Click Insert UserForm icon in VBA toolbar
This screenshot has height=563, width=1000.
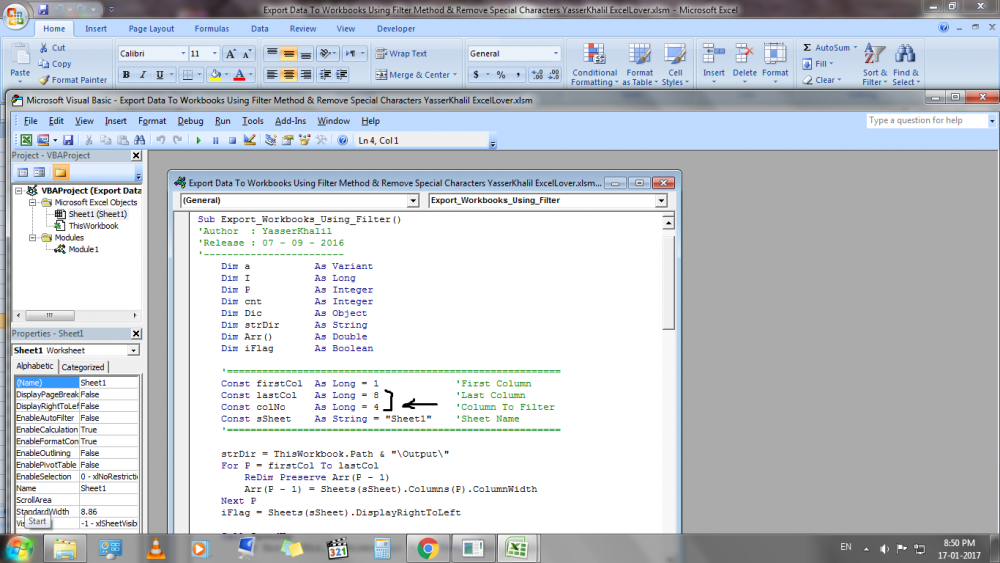[43, 140]
